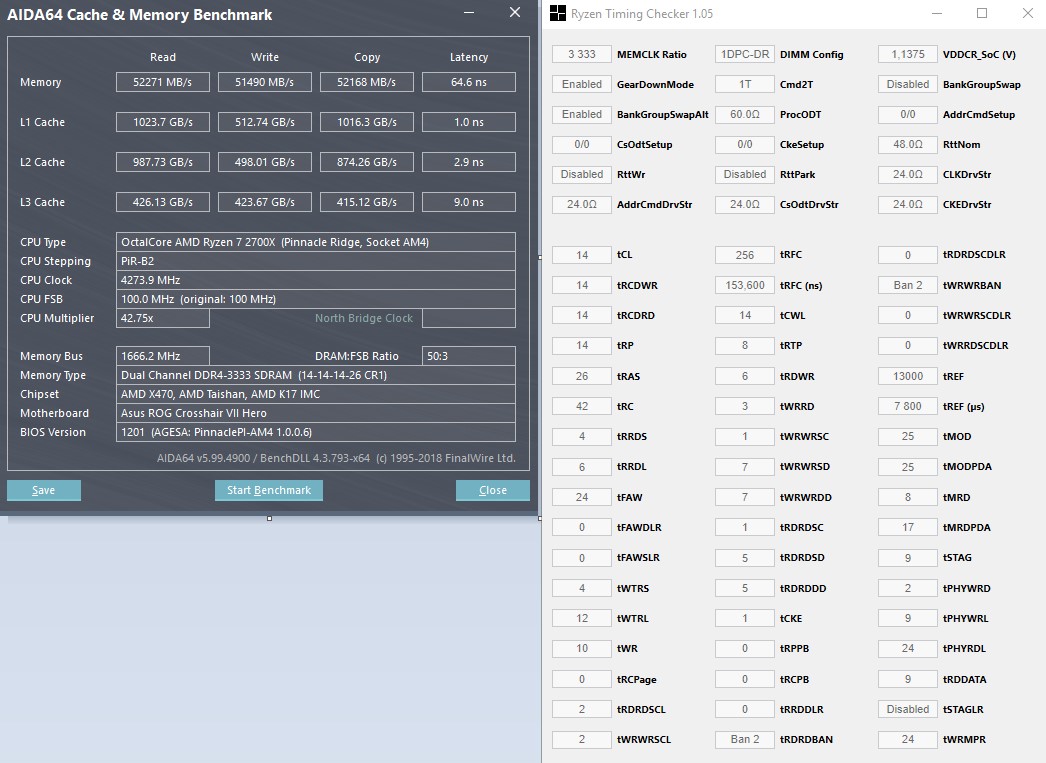Click the tWTRL value 12
Viewport: 1046px width, 763px height.
(582, 618)
